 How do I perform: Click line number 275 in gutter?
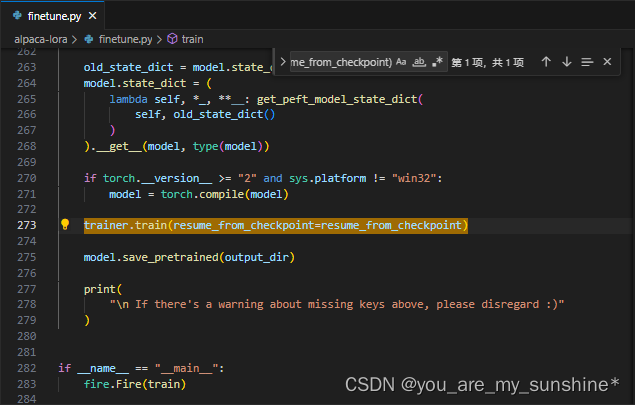[27, 257]
